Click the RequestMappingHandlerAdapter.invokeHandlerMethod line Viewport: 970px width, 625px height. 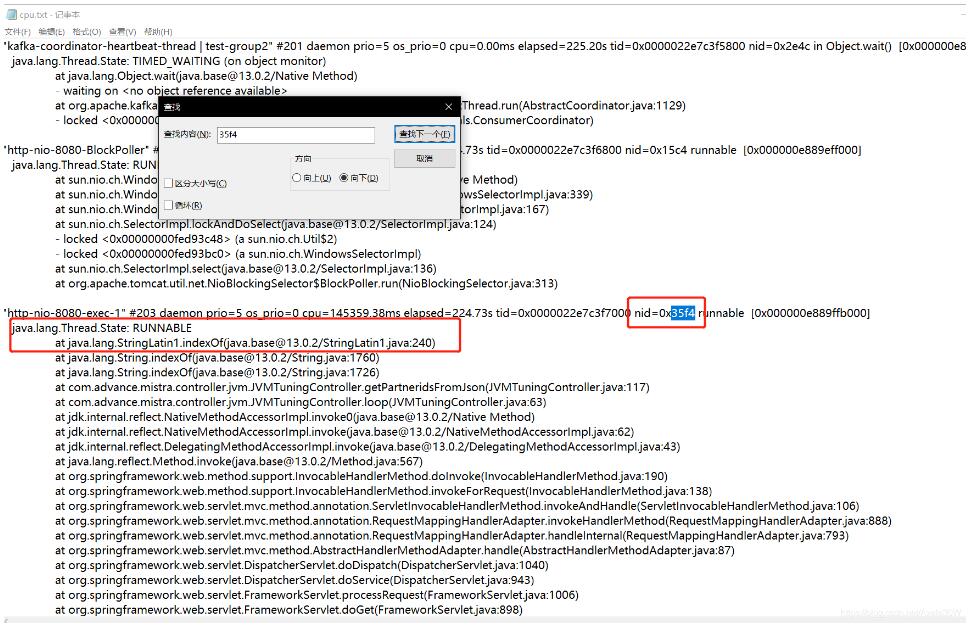(473, 521)
